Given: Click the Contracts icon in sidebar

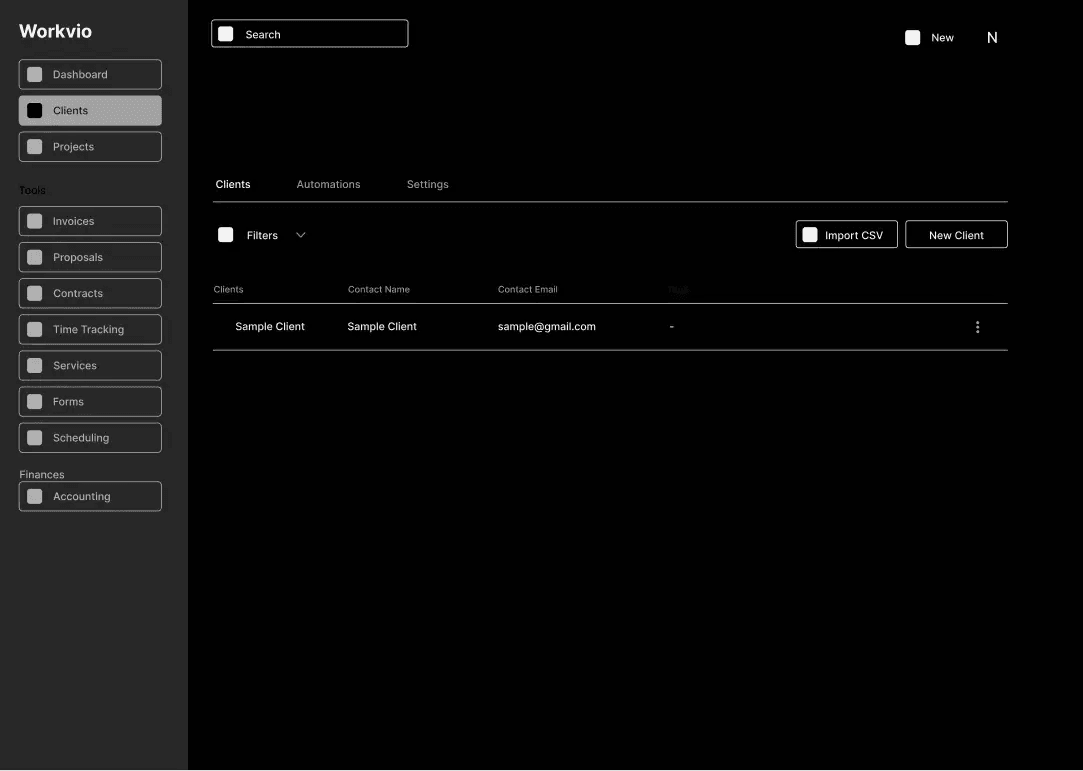Looking at the screenshot, I should [x=35, y=294].
